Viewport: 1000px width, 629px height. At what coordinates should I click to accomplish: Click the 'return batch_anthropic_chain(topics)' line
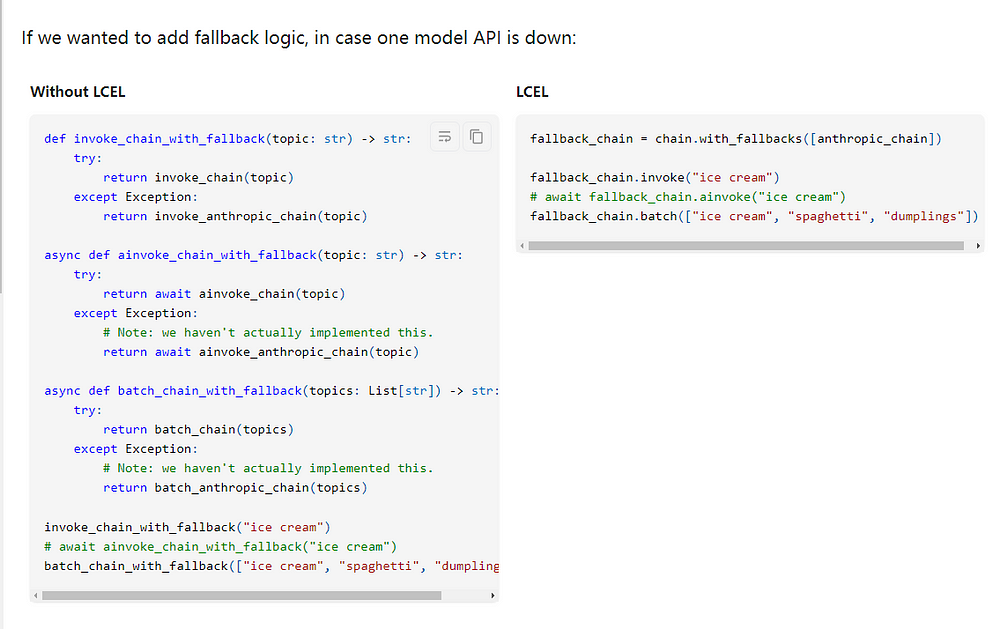[x=235, y=488]
